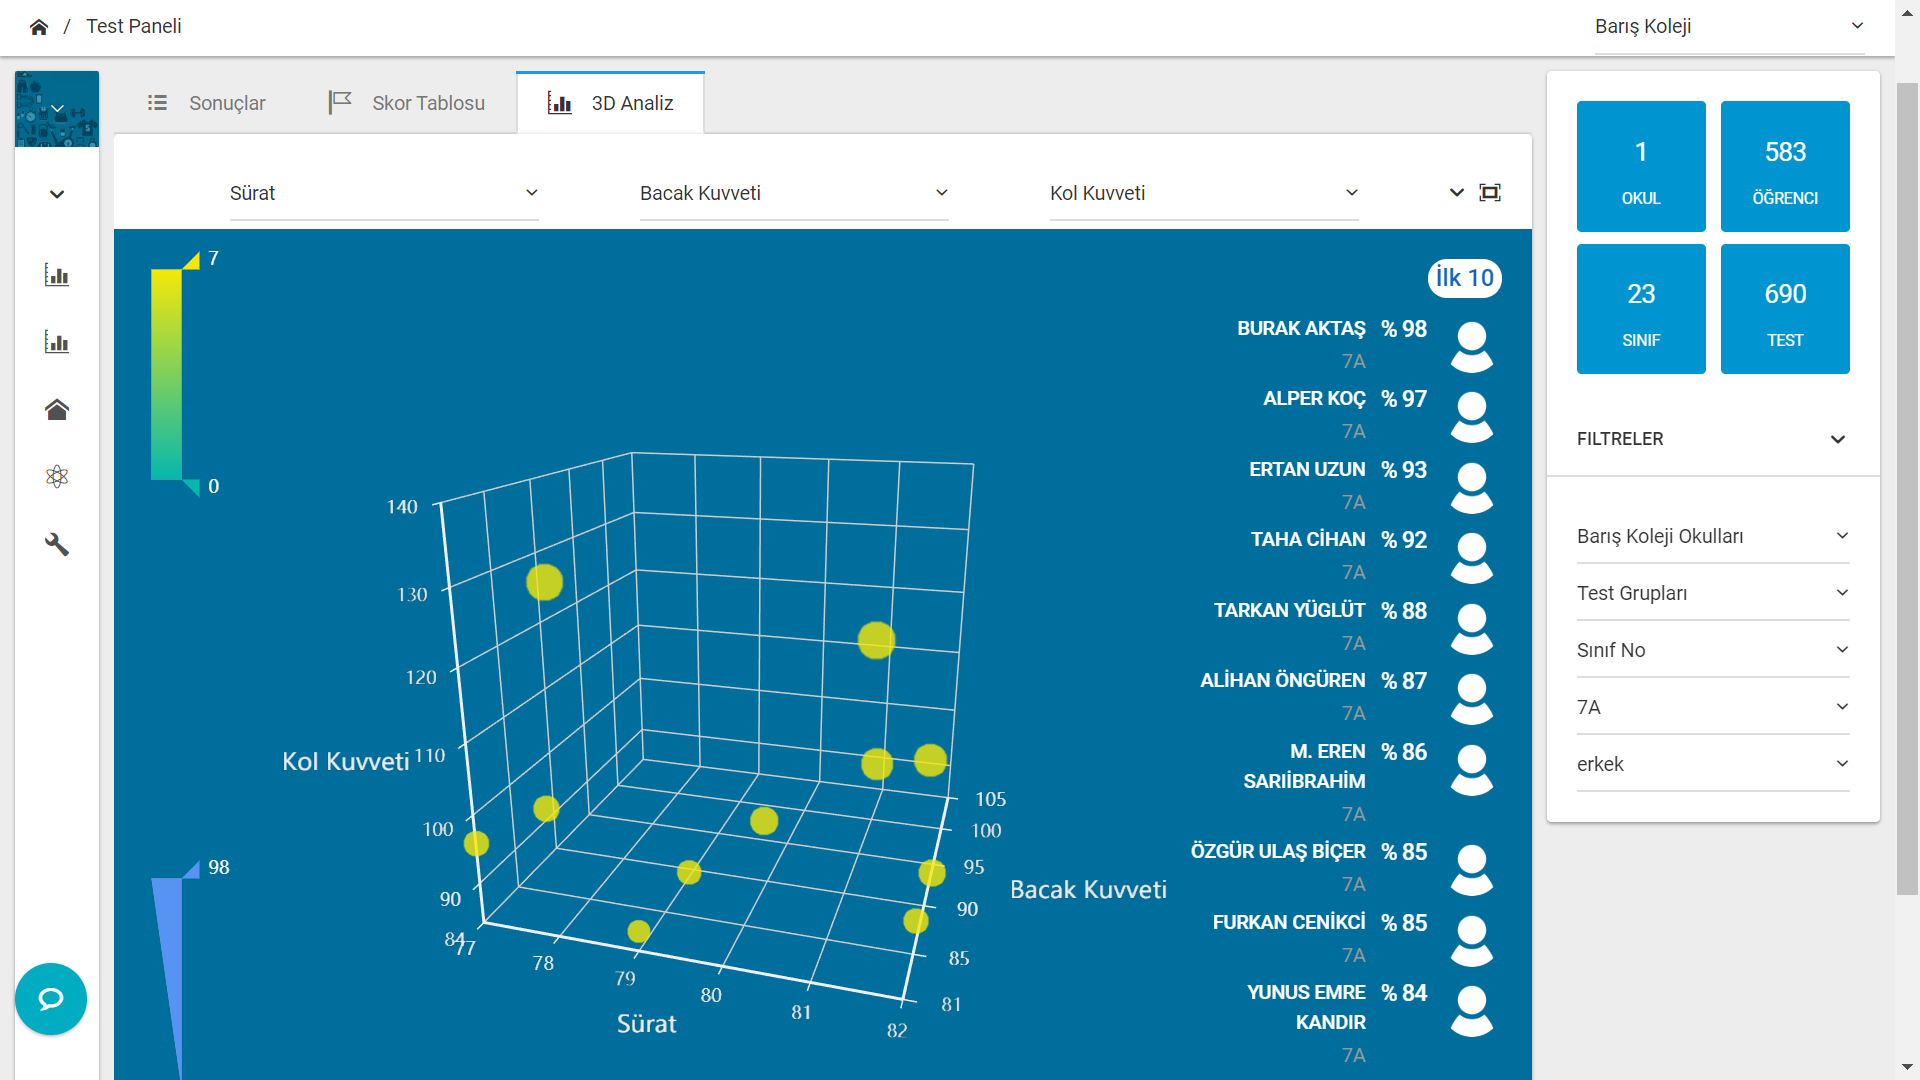Screen dimensions: 1920x1080
Task: Open the Kol Kuvveti dropdown
Action: [x=1204, y=193]
